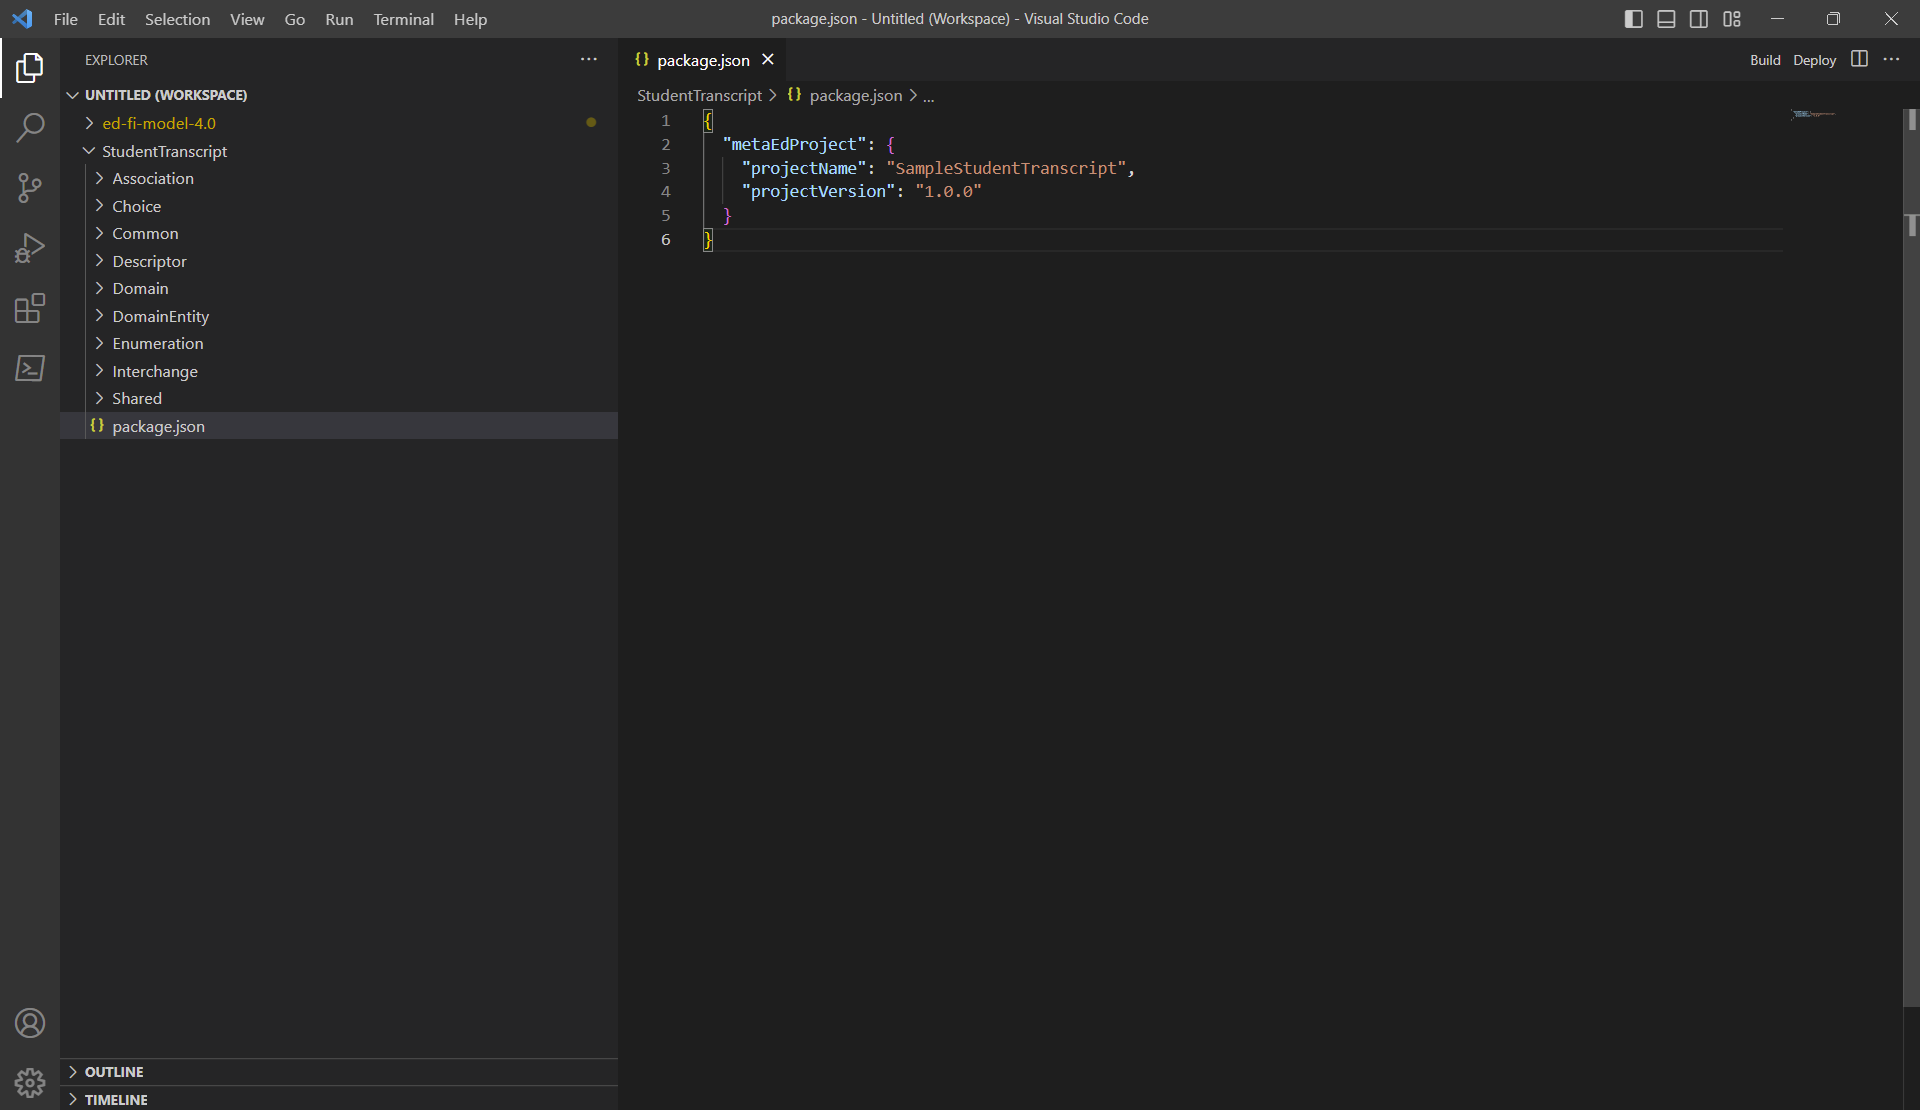Expand the DomainEntity folder

click(161, 316)
